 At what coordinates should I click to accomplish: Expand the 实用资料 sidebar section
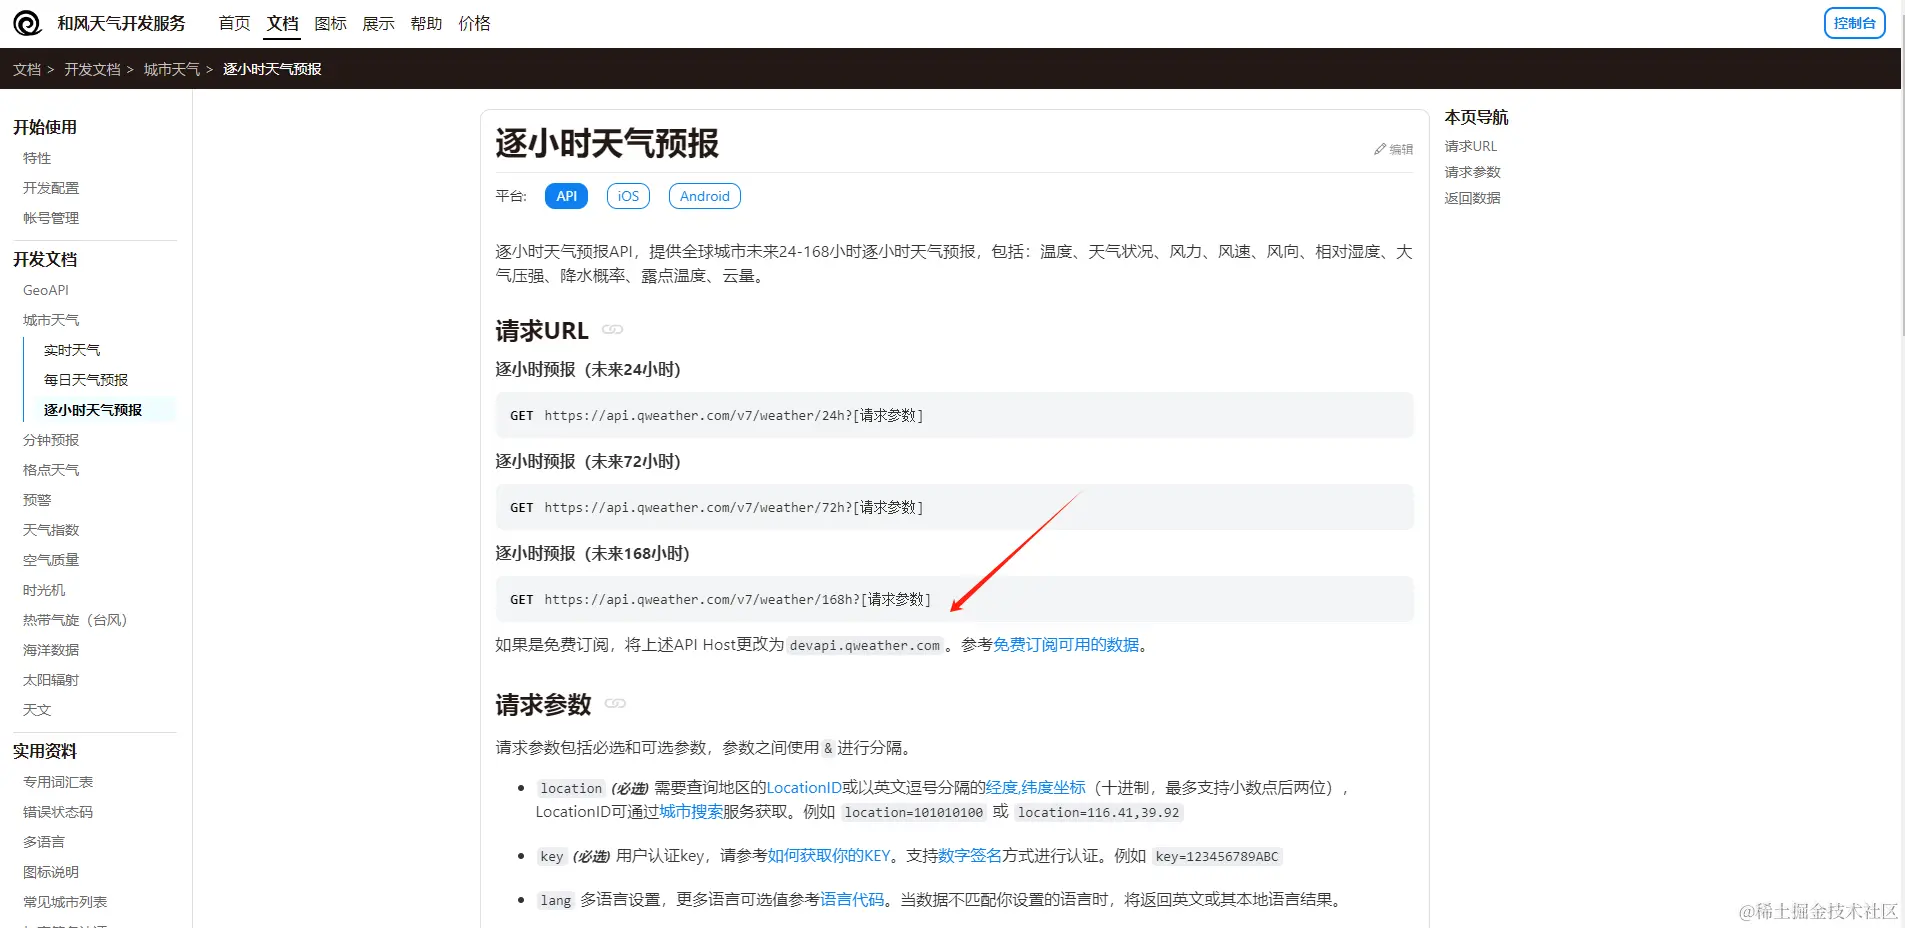click(x=45, y=751)
